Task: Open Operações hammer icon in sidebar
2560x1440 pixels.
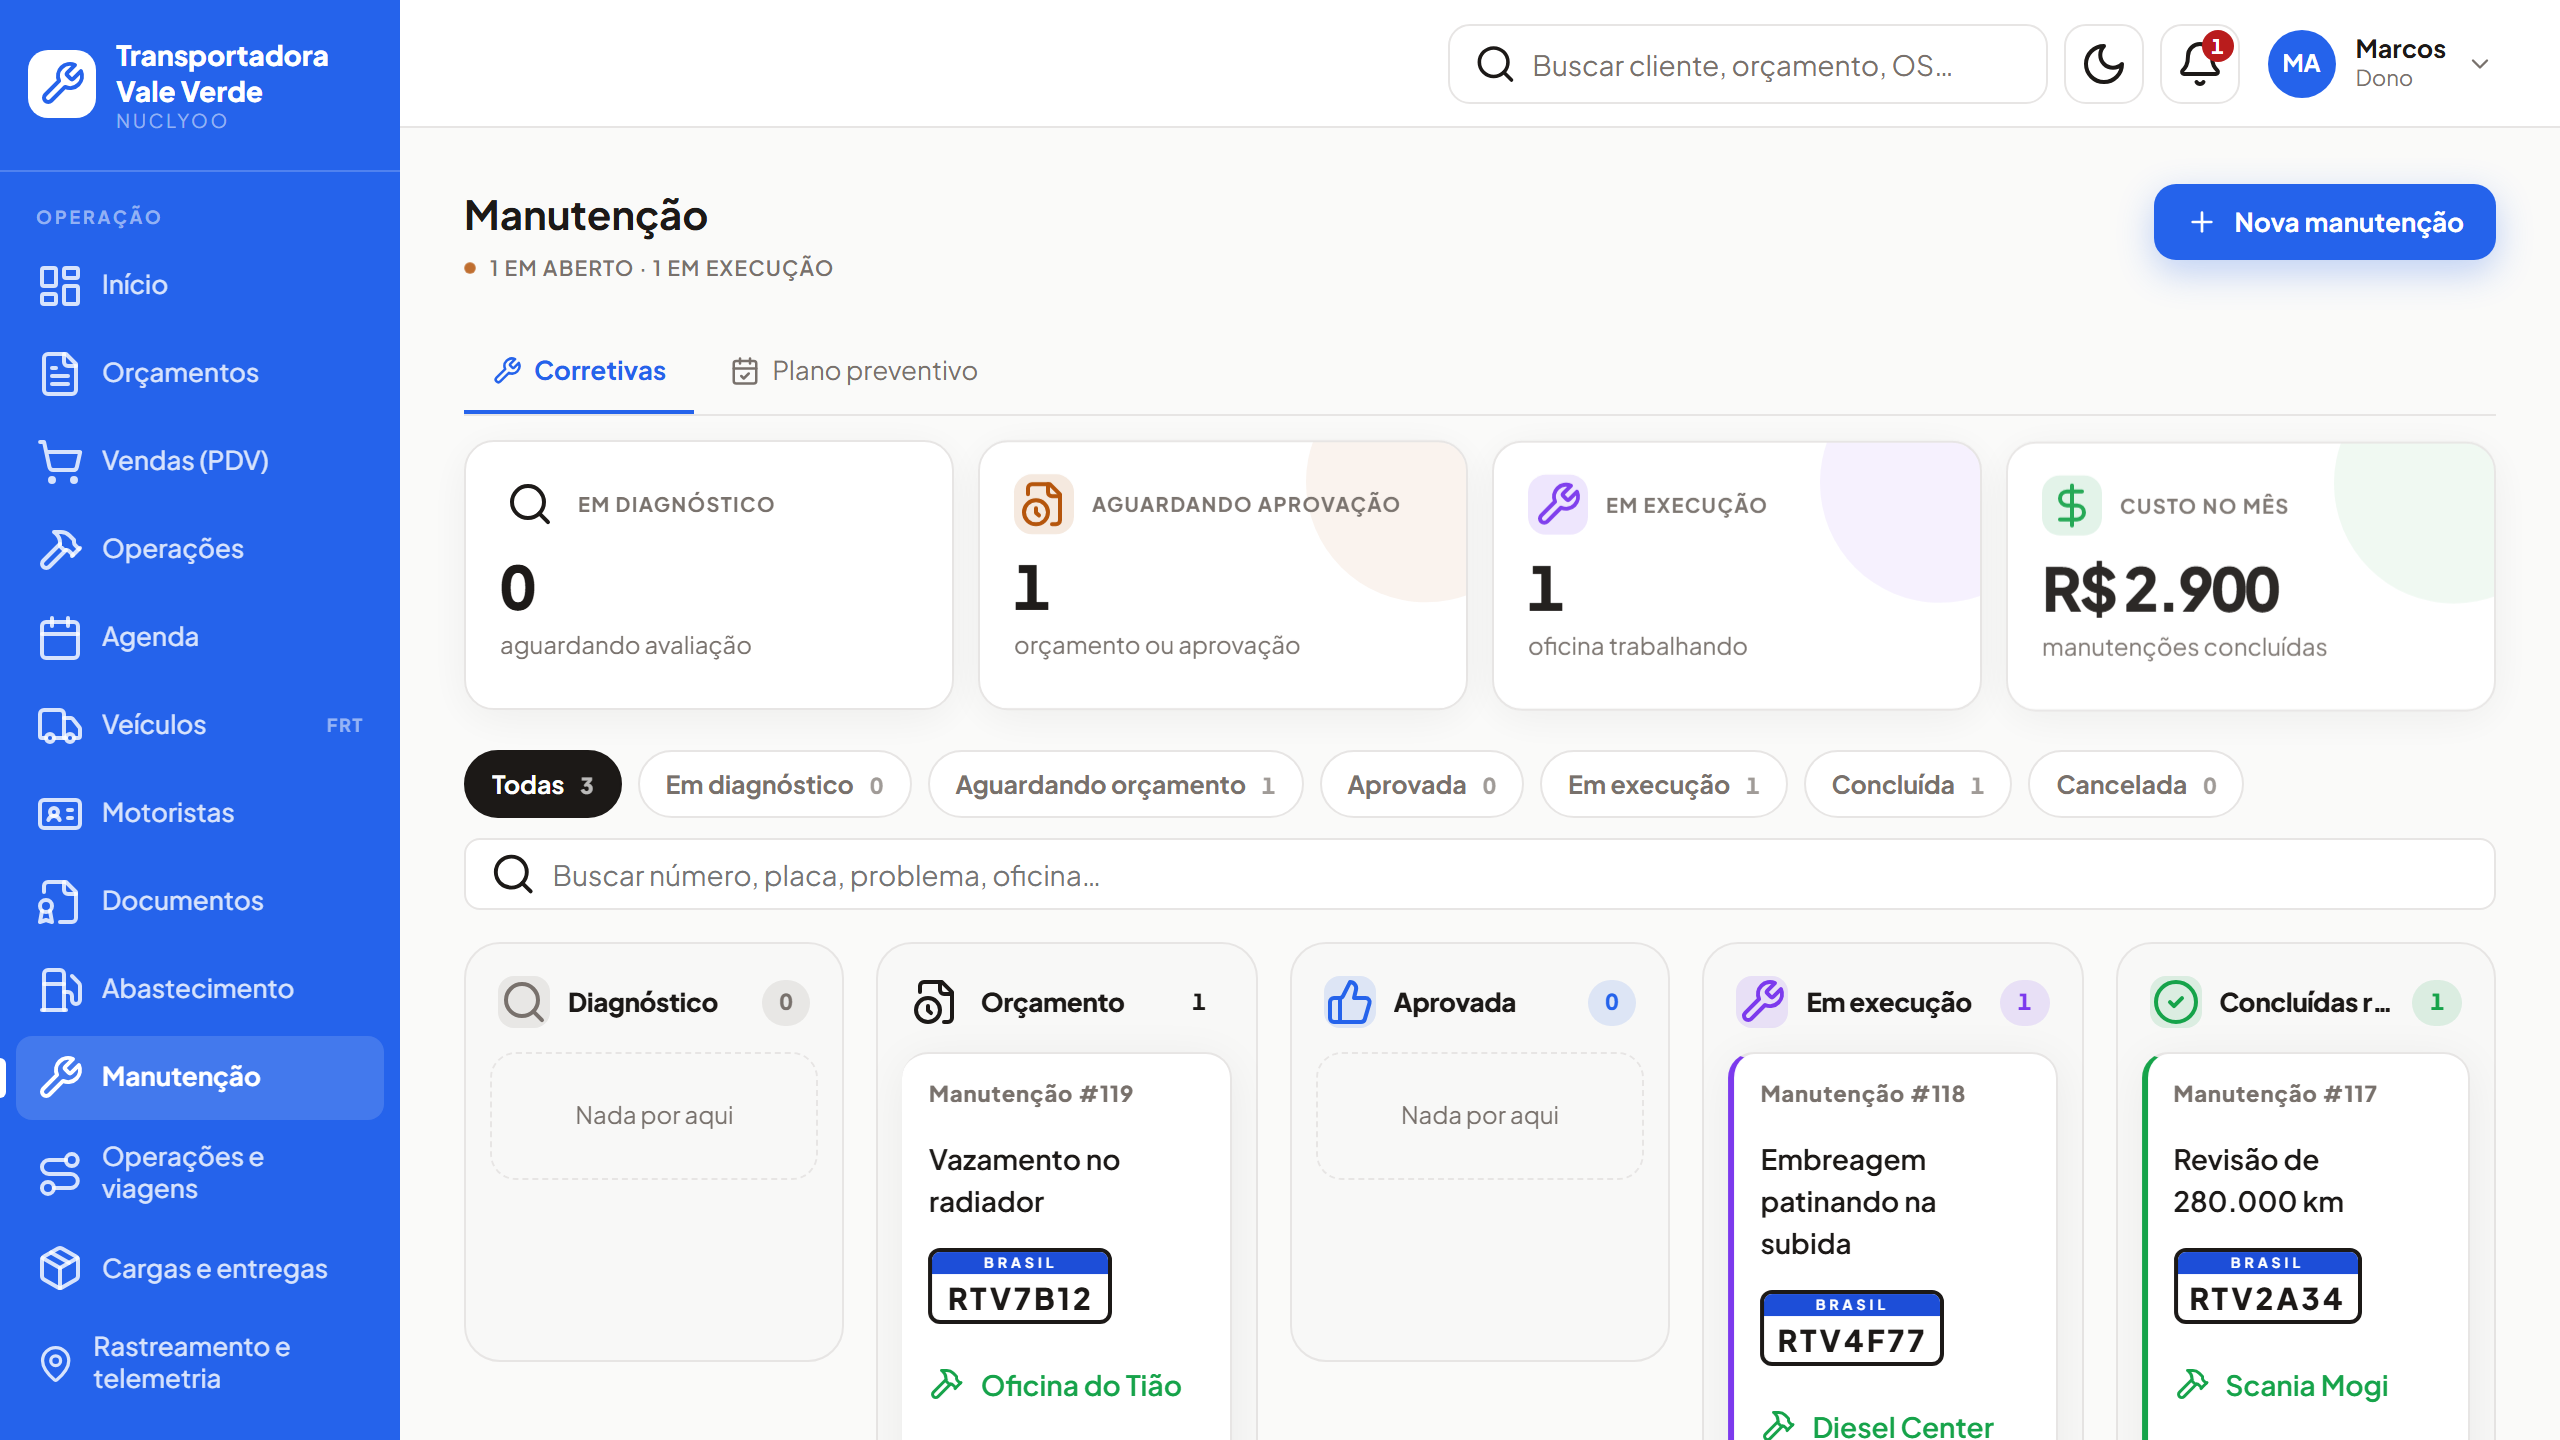Action: pos(60,549)
